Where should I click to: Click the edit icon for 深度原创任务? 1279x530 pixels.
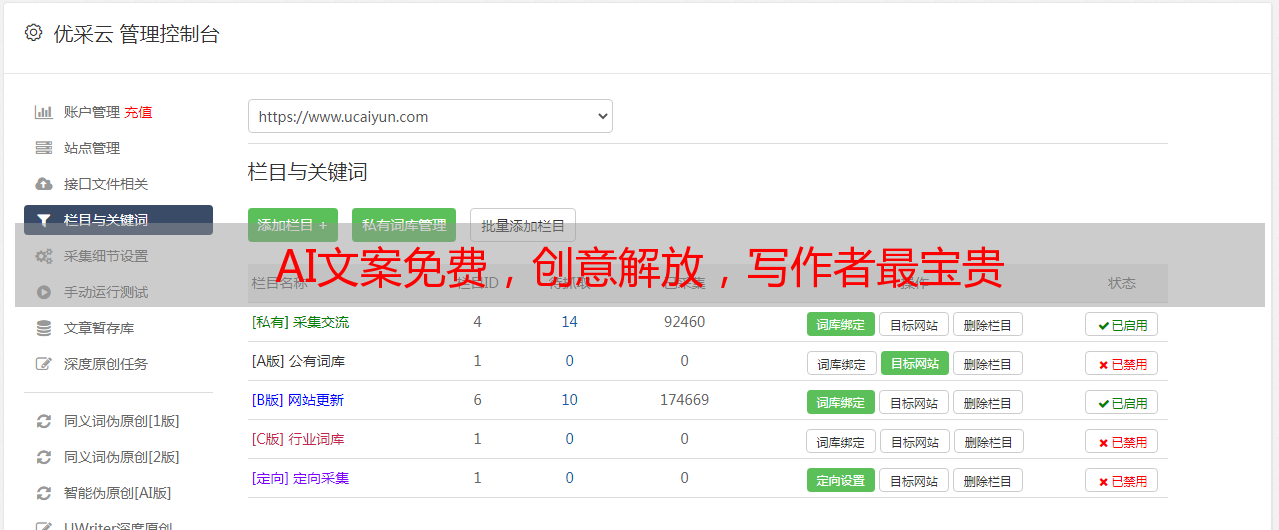click(44, 364)
